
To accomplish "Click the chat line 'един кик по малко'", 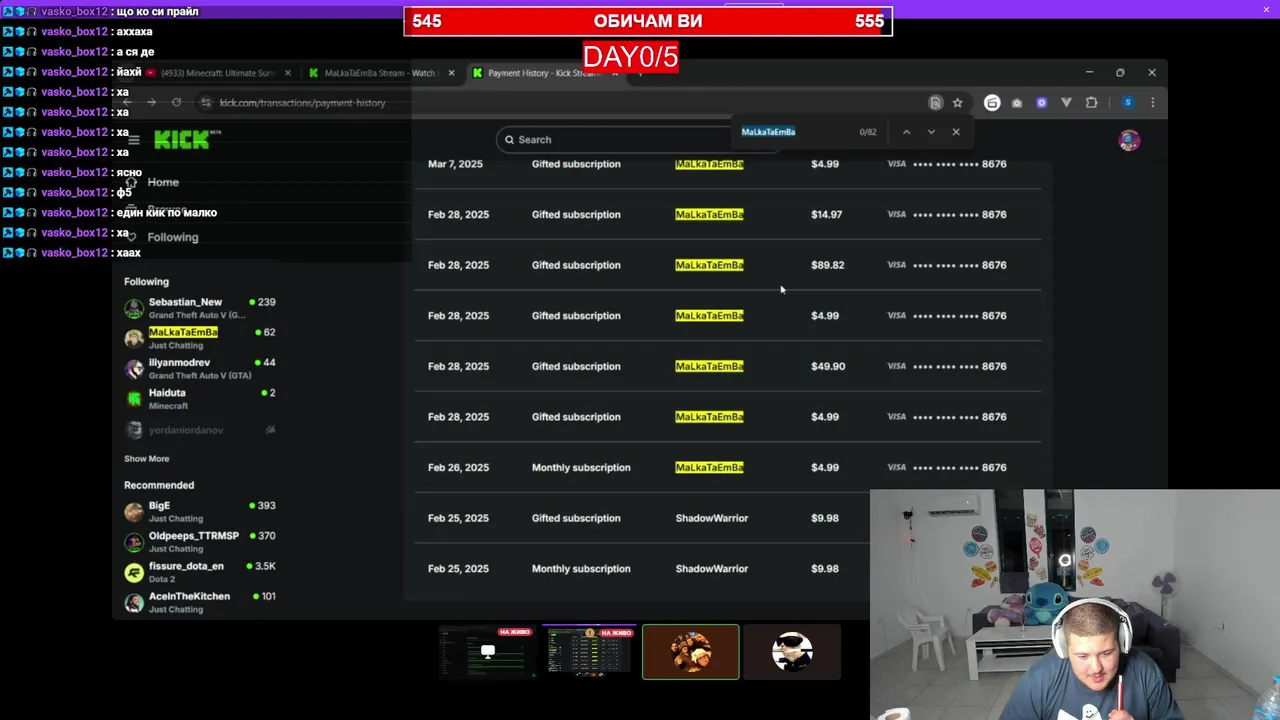I will pos(167,212).
